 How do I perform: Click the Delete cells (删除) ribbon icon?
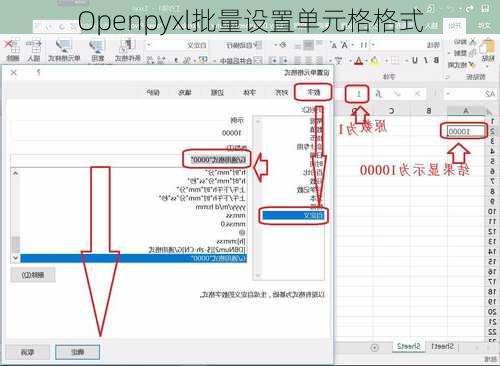[x=13, y=46]
